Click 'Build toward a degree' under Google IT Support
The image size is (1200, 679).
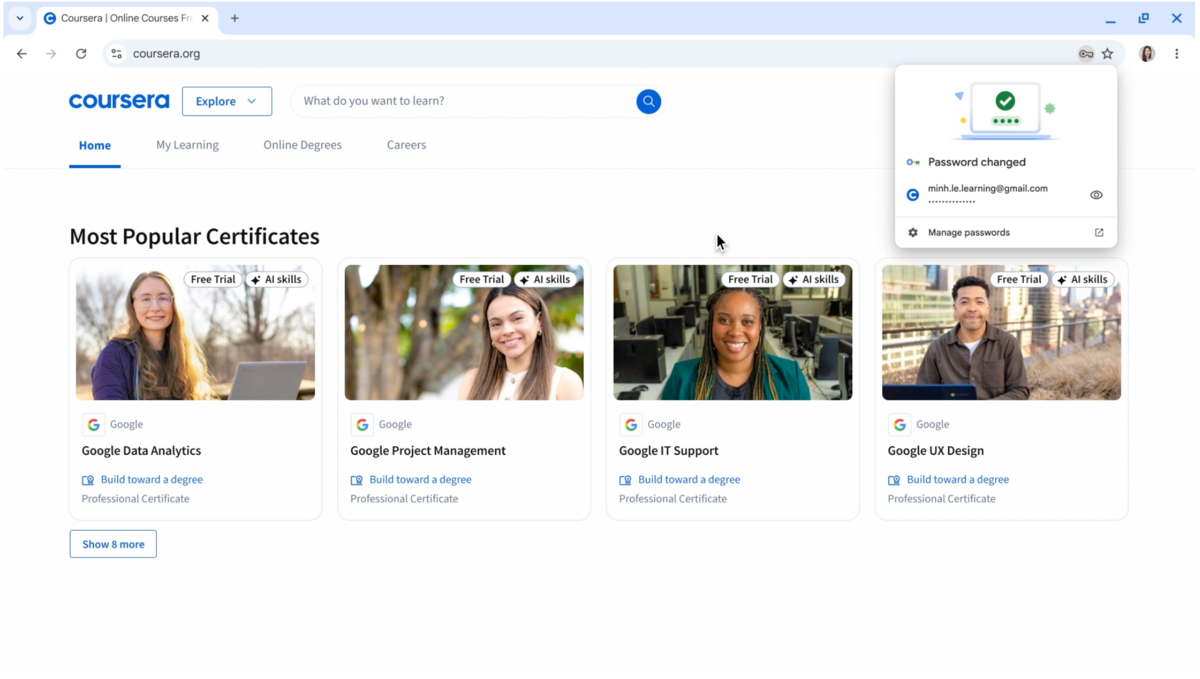[x=689, y=480]
